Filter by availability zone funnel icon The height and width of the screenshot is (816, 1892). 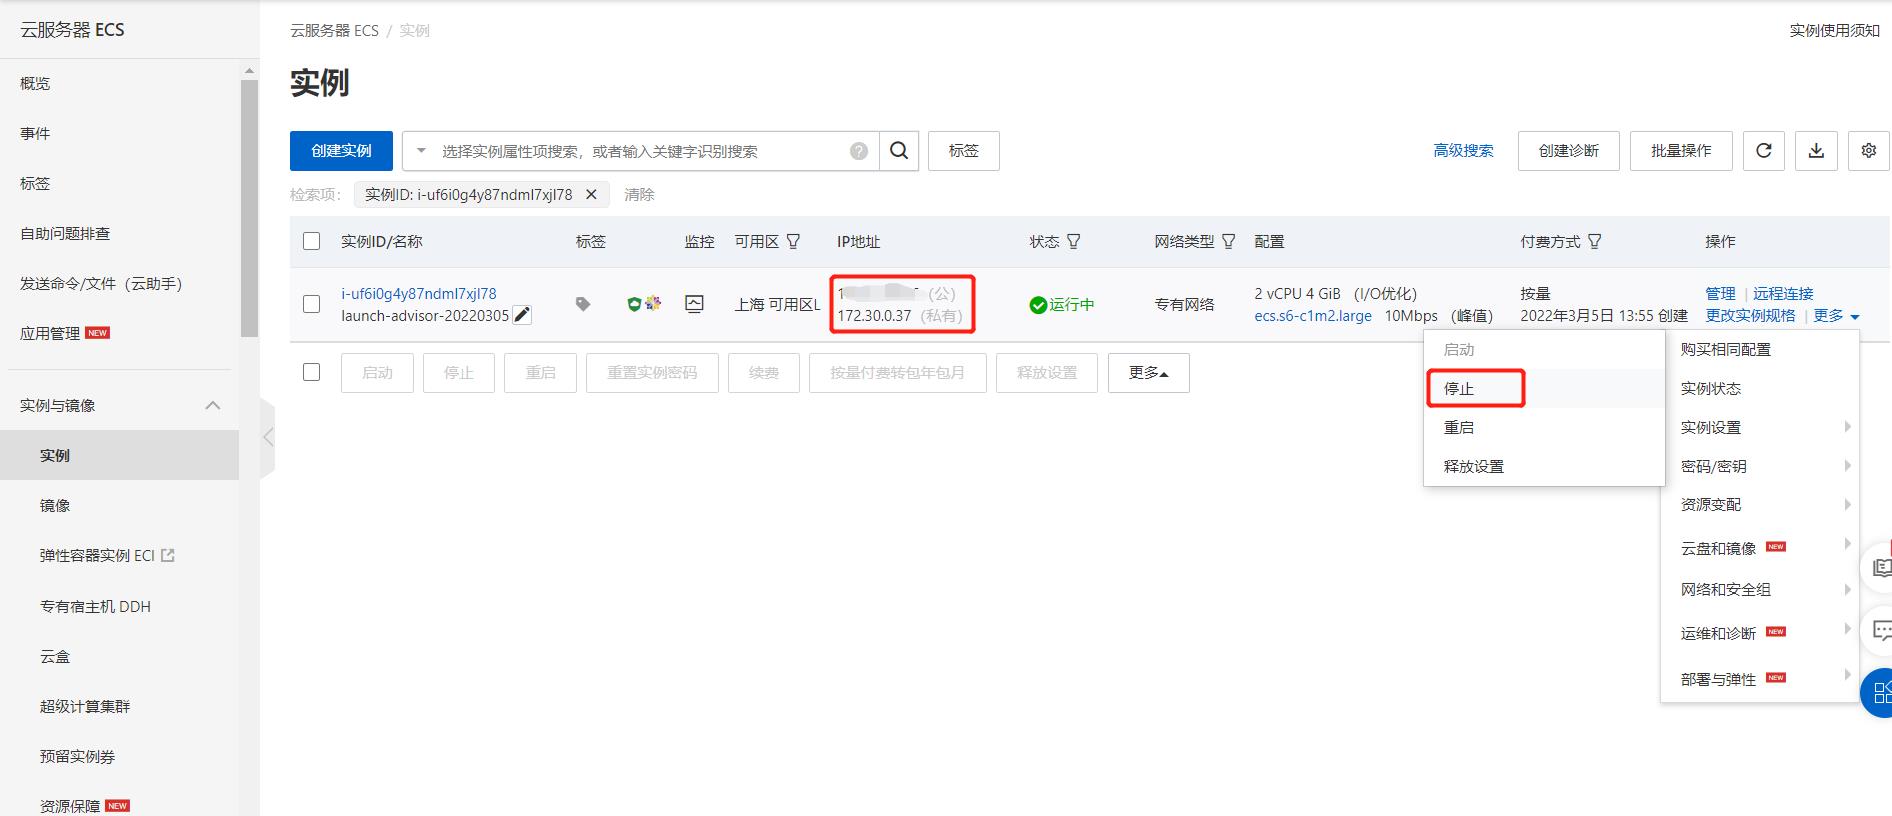pos(793,241)
